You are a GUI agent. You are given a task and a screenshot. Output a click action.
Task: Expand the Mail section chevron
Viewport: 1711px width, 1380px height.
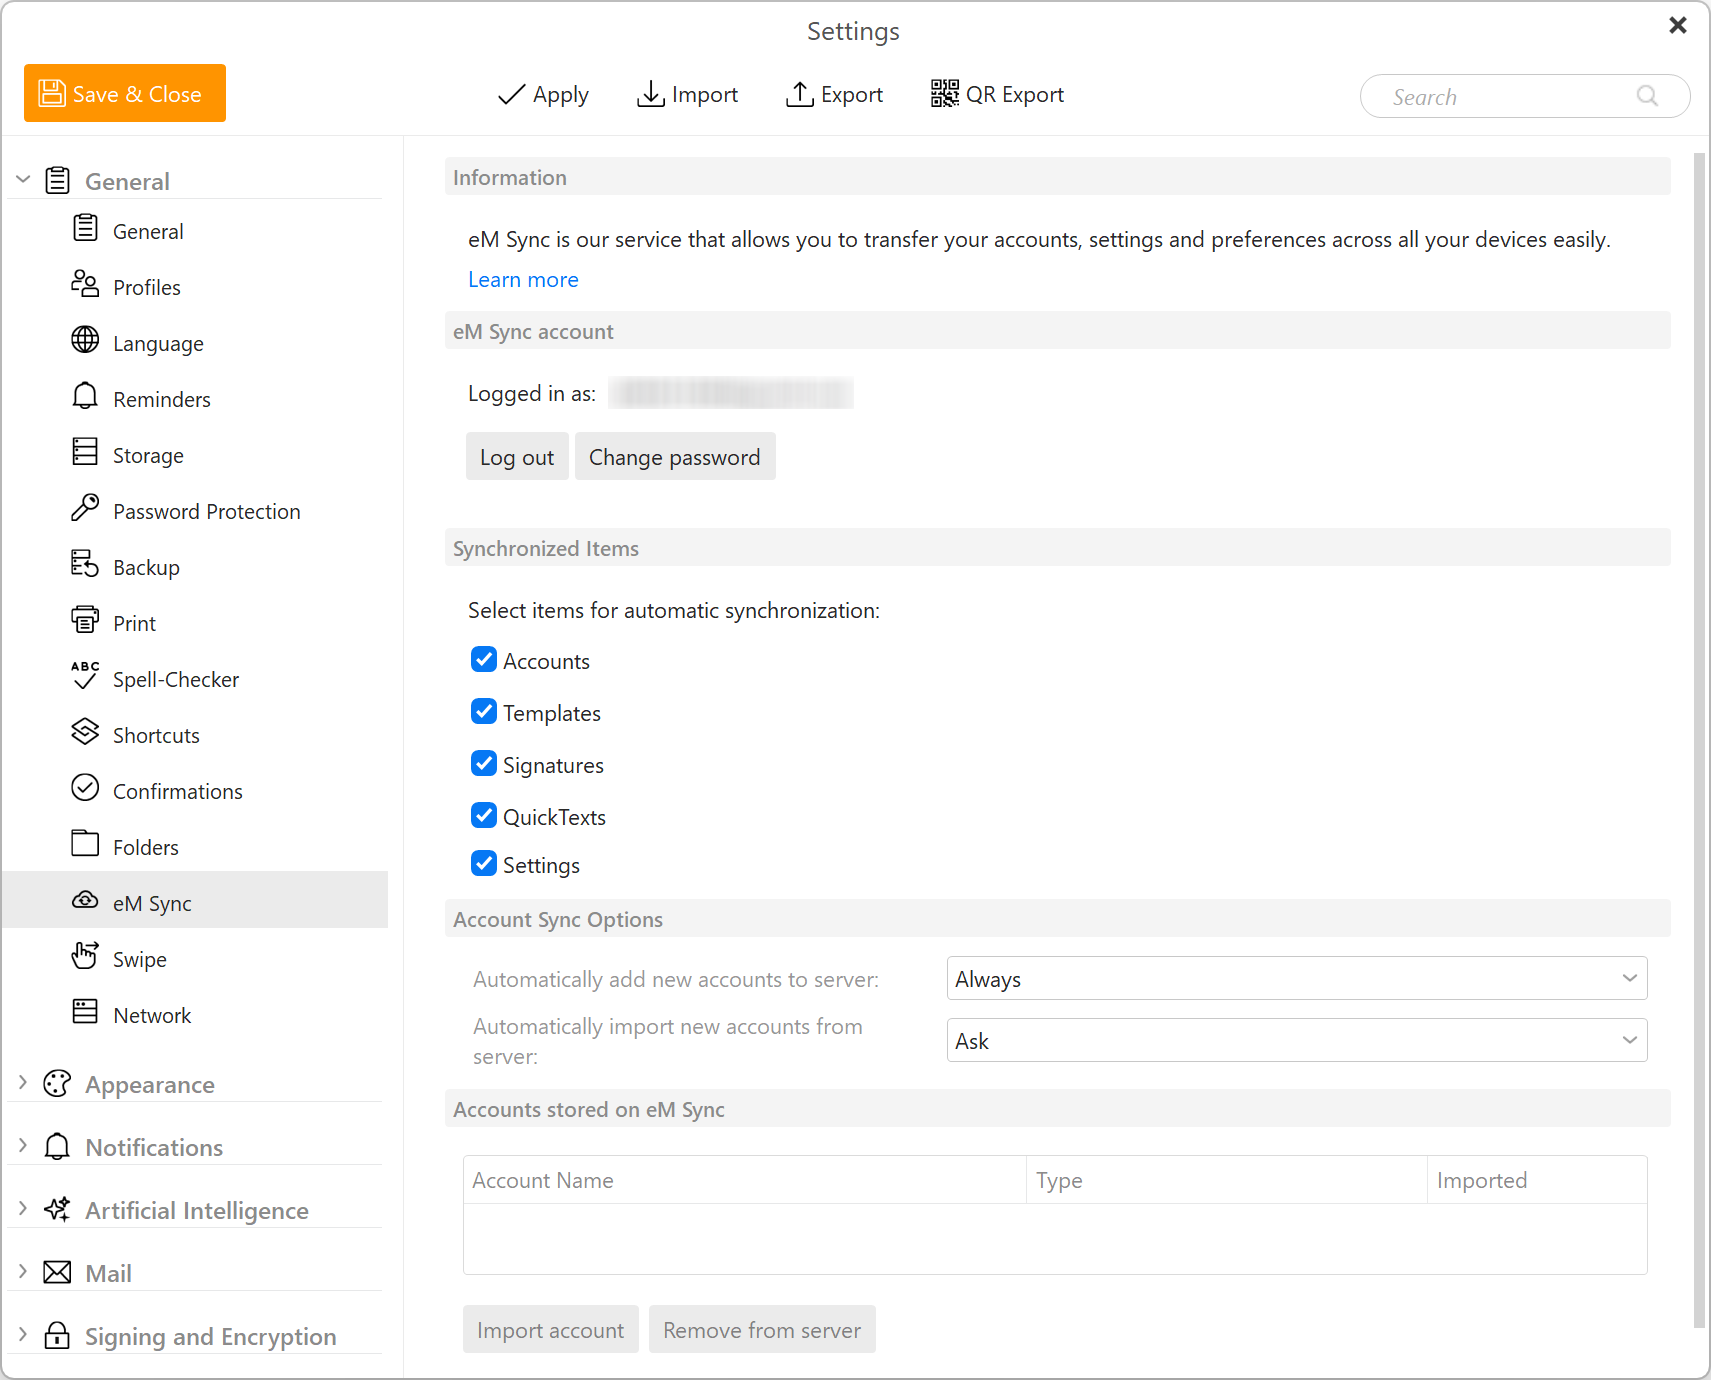[23, 1272]
